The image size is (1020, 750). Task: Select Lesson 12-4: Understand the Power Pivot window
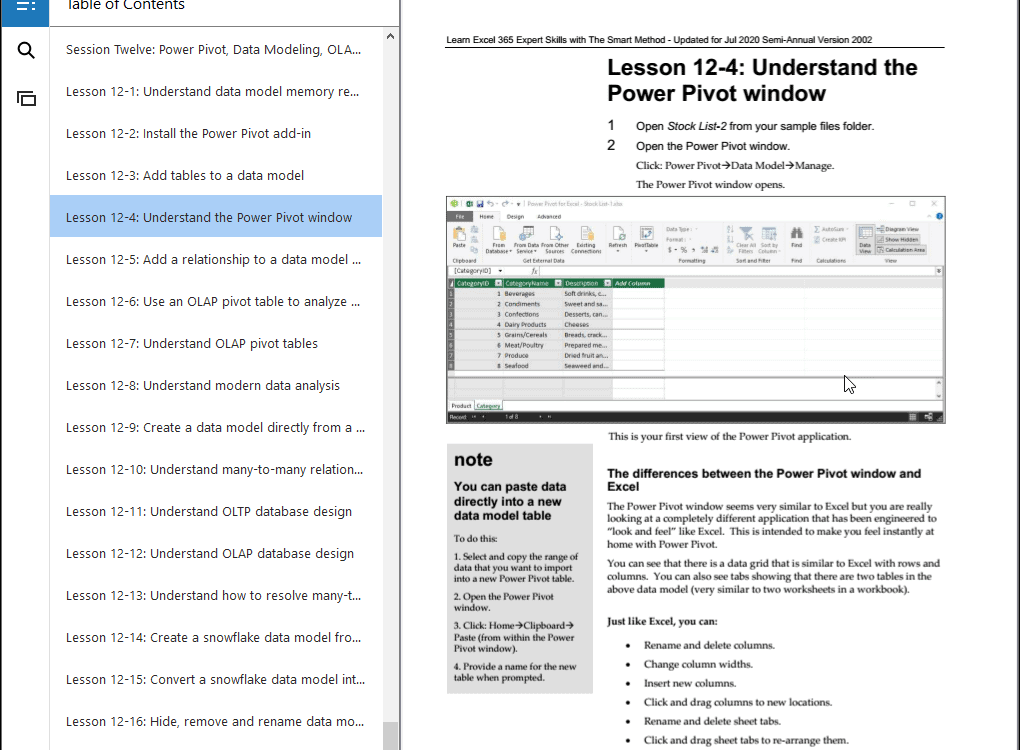click(216, 217)
